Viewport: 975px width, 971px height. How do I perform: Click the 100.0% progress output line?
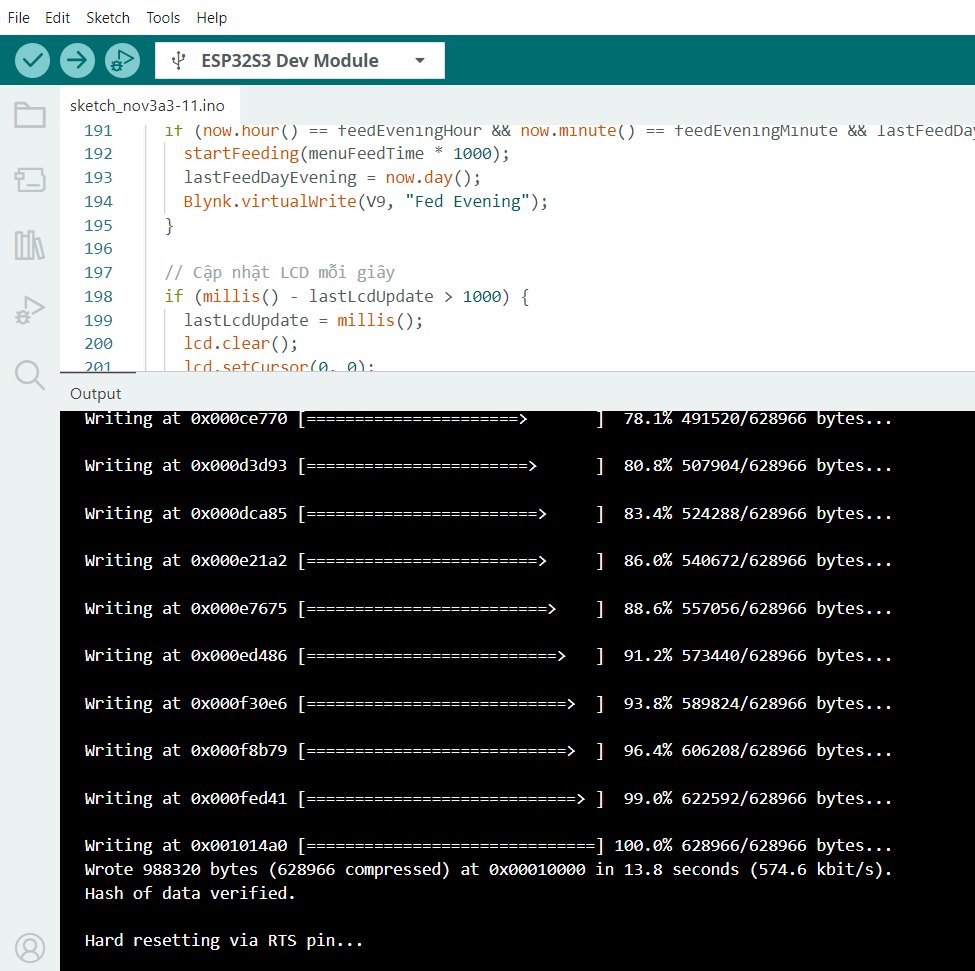[x=488, y=846]
